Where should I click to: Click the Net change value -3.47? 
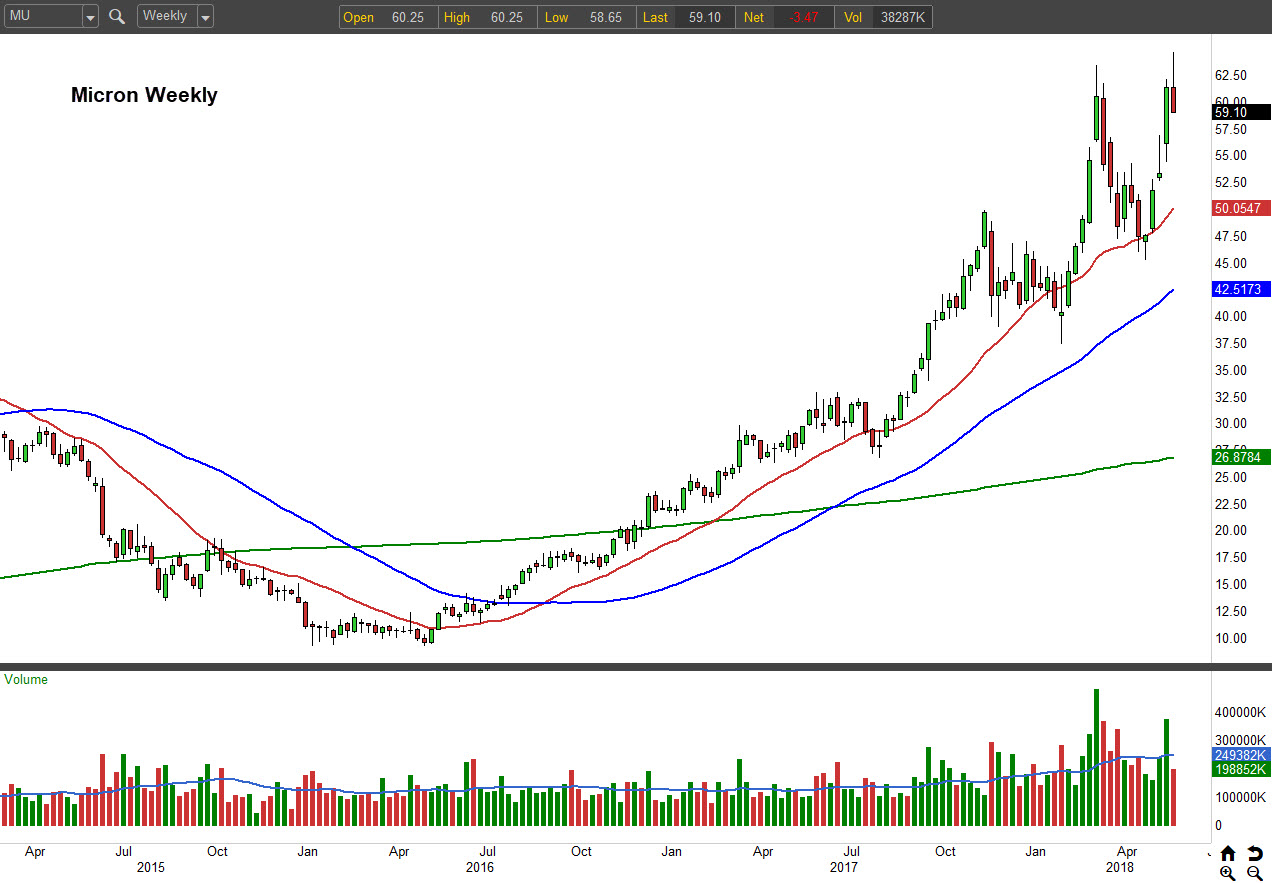[x=804, y=17]
